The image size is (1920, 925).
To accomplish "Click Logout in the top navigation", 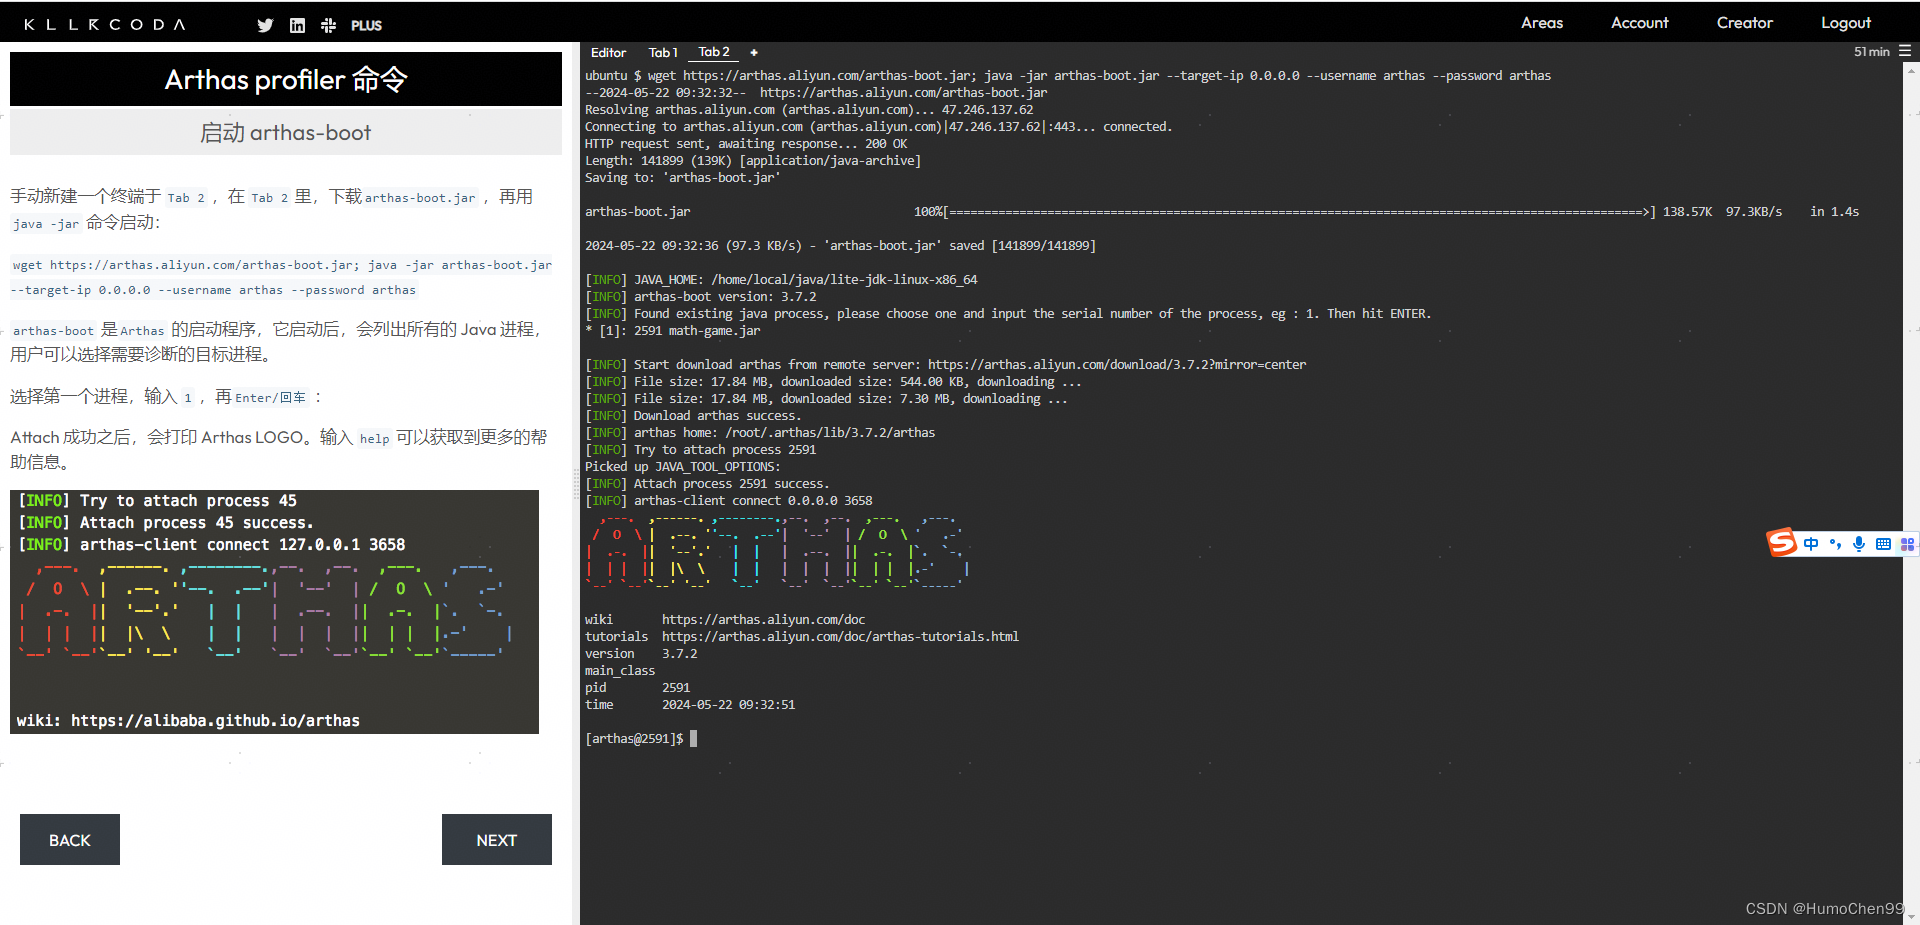I will [x=1845, y=22].
